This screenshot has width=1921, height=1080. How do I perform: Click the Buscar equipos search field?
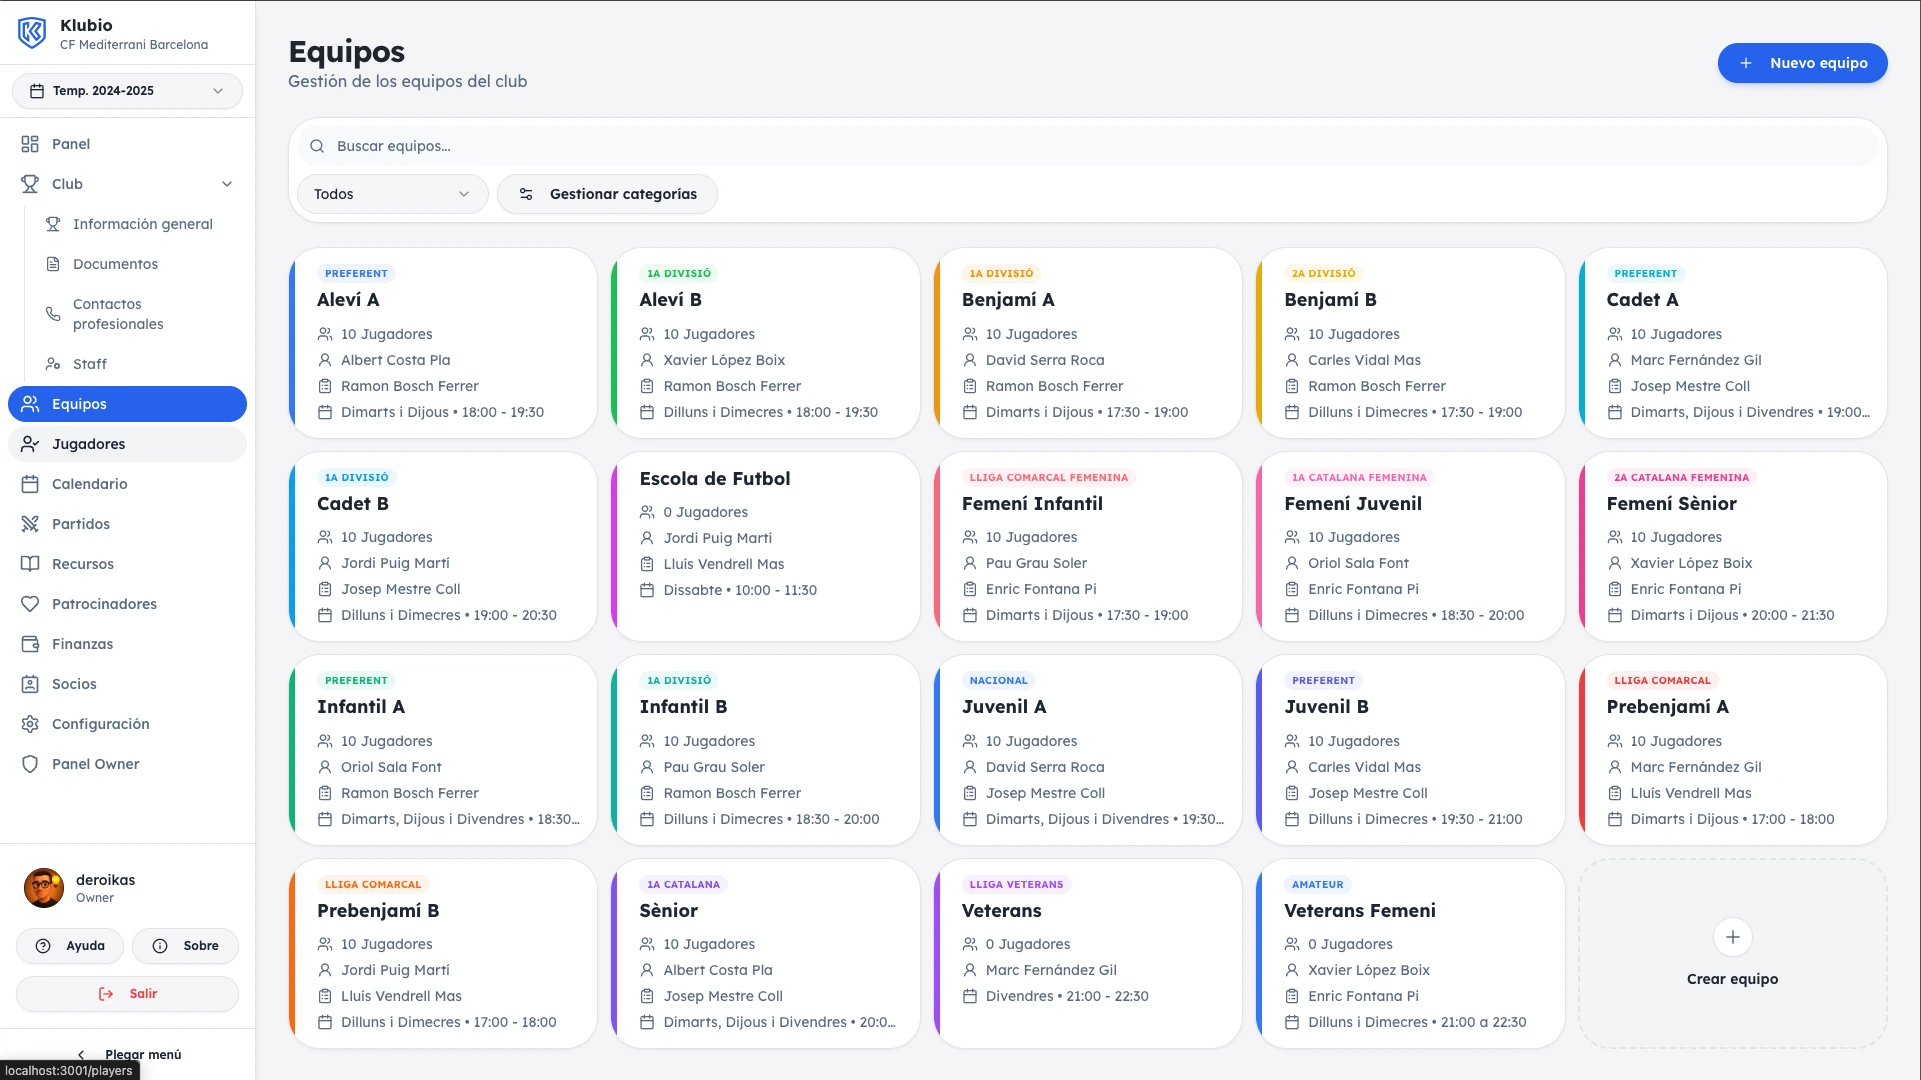tap(700, 146)
